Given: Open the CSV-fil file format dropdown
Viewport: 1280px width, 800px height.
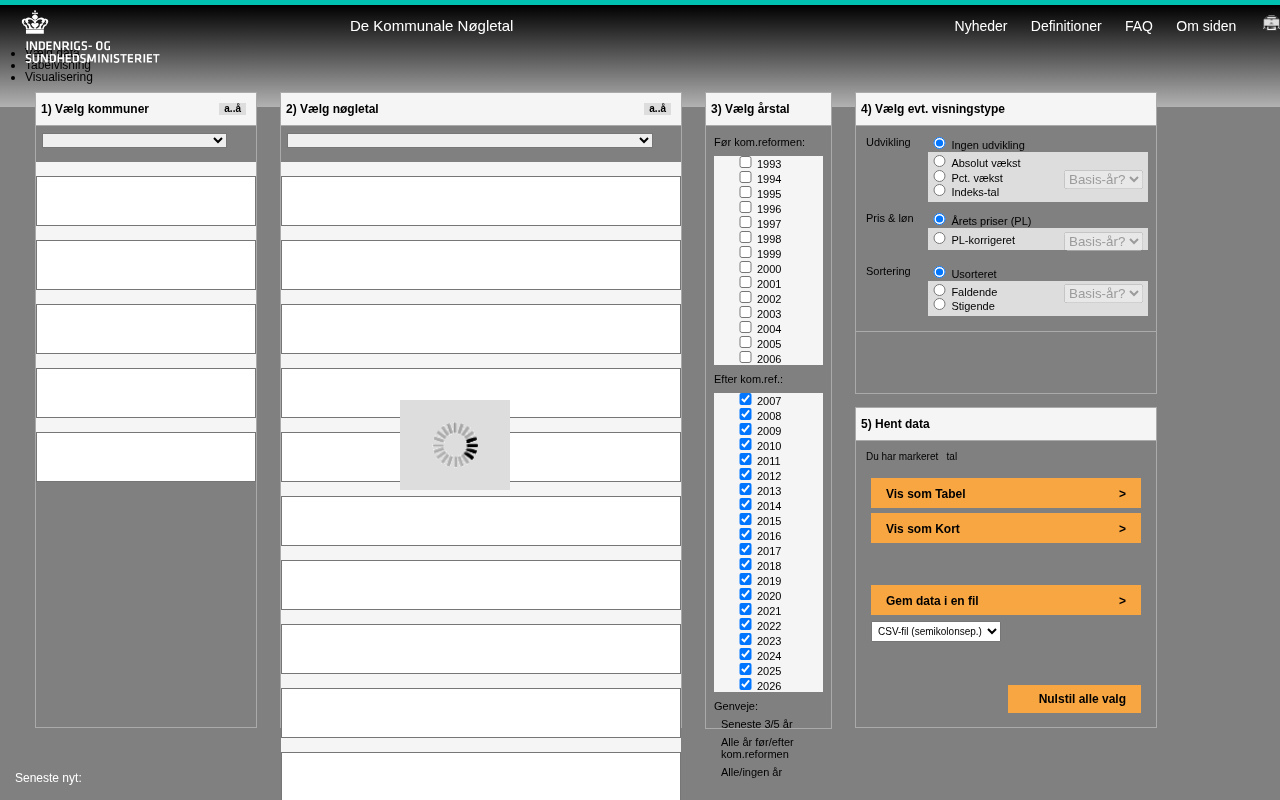Looking at the screenshot, I should pos(935,632).
